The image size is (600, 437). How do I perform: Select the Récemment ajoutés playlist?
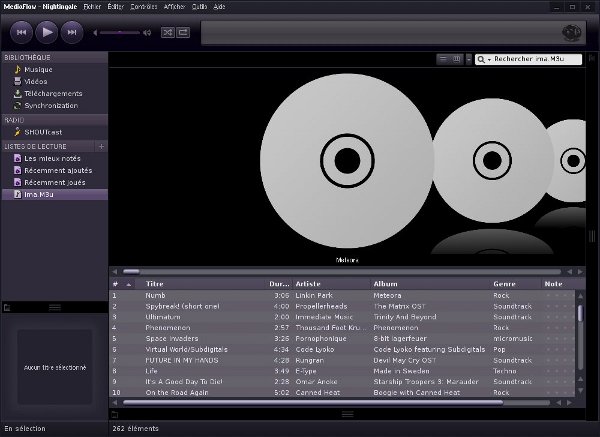[59, 170]
